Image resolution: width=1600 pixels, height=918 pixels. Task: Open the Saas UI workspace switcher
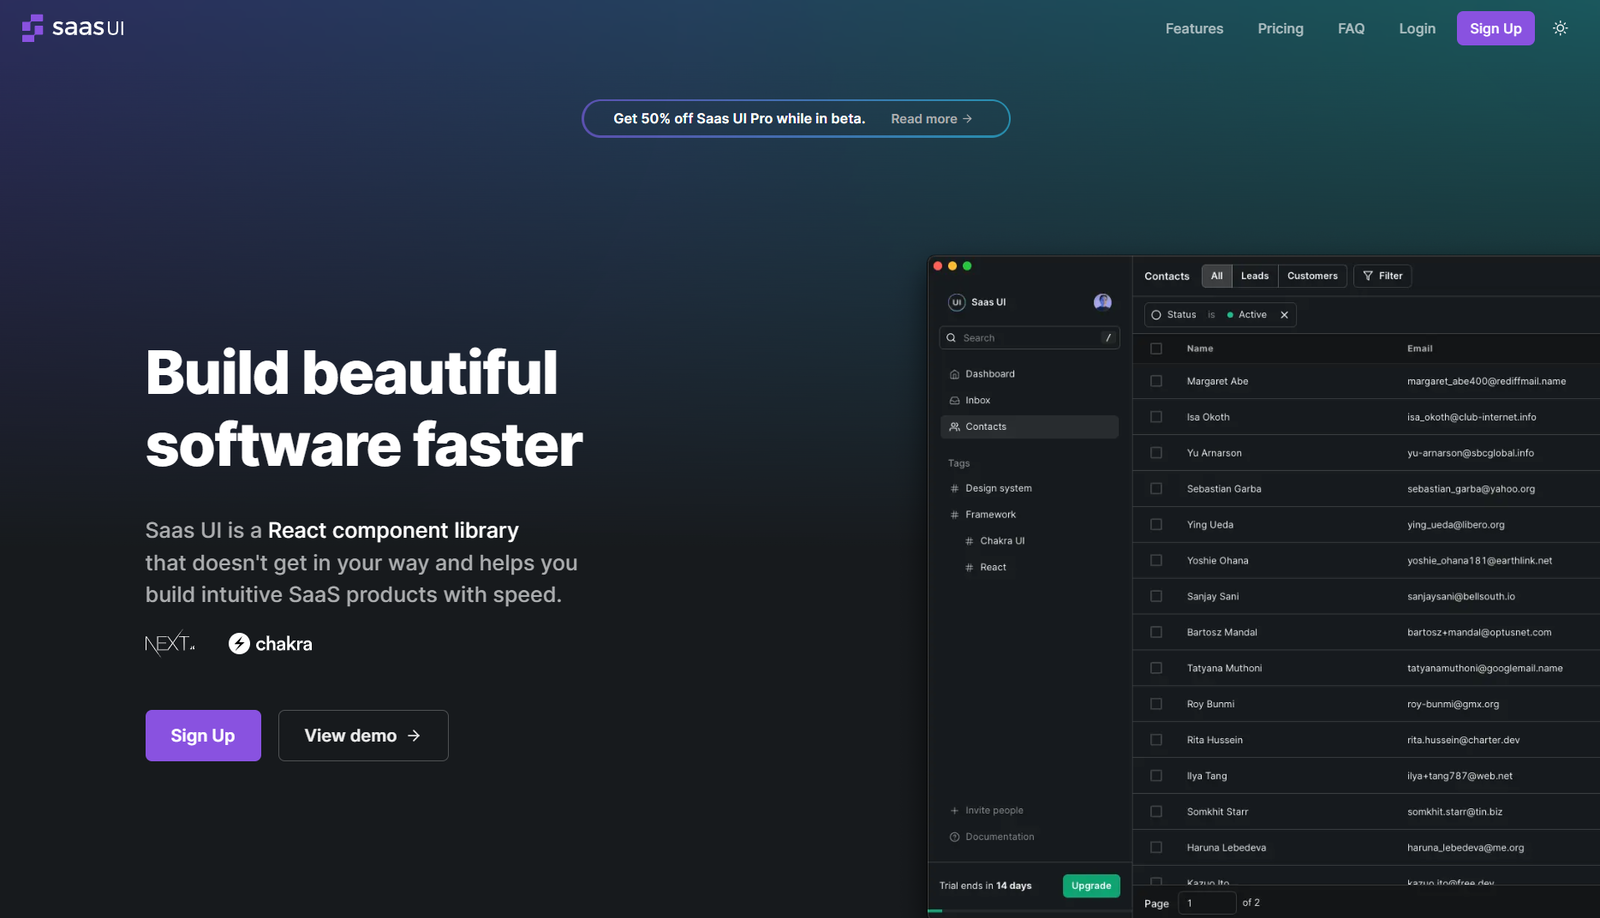coord(978,302)
